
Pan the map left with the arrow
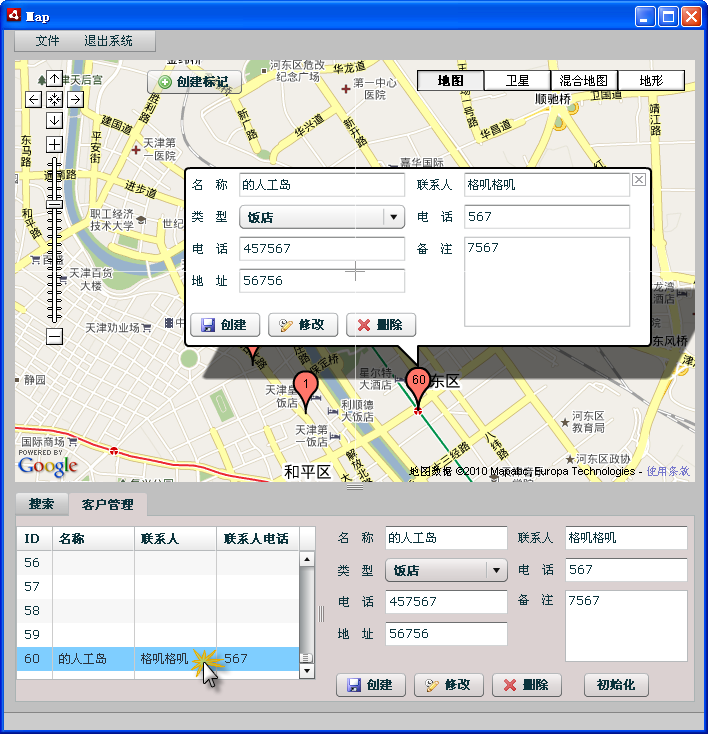pyautogui.click(x=33, y=99)
